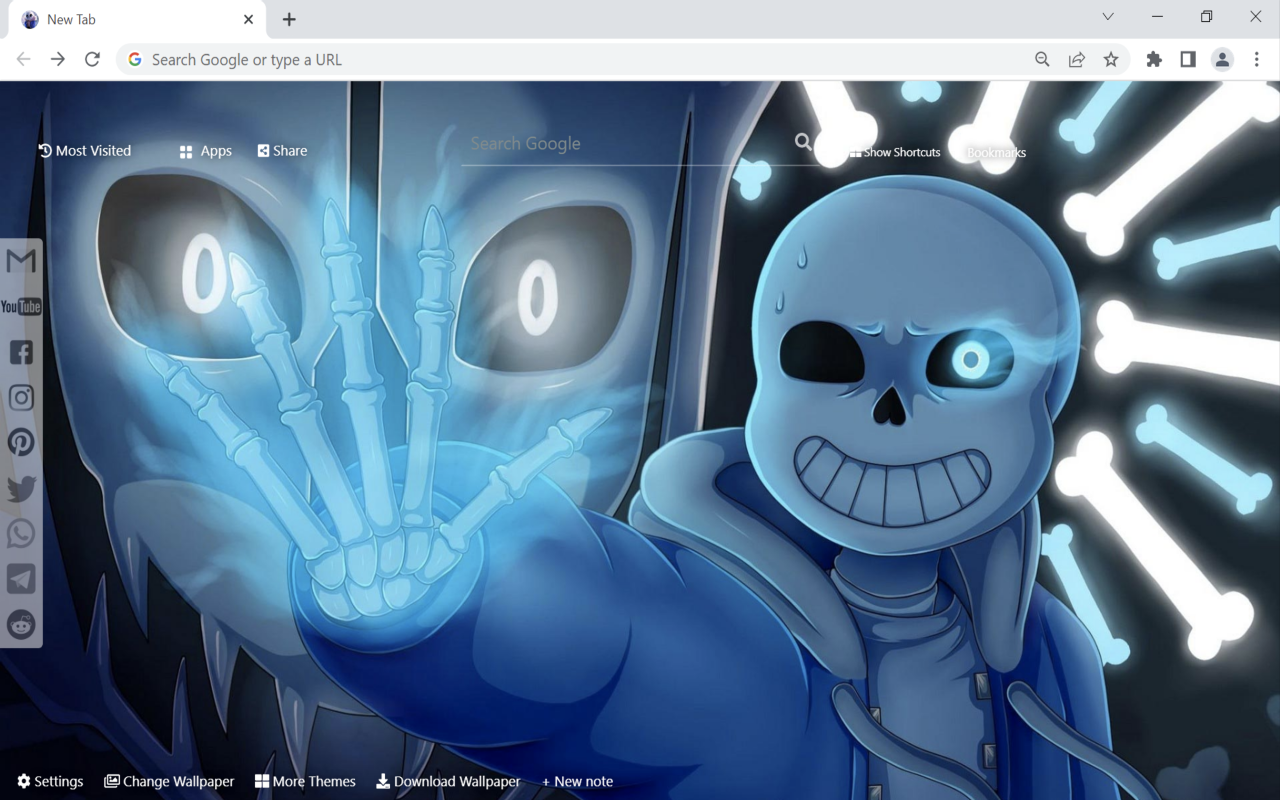Open More Themes
Screen dimensions: 1280x800
[x=305, y=781]
